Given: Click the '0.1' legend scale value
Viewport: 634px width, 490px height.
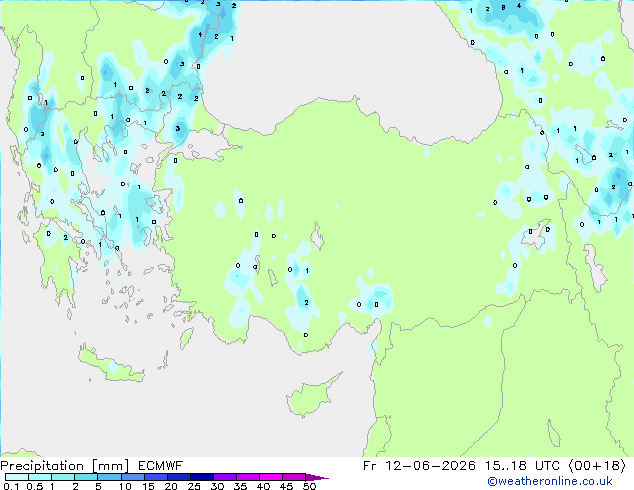Looking at the screenshot, I should pos(11,486).
